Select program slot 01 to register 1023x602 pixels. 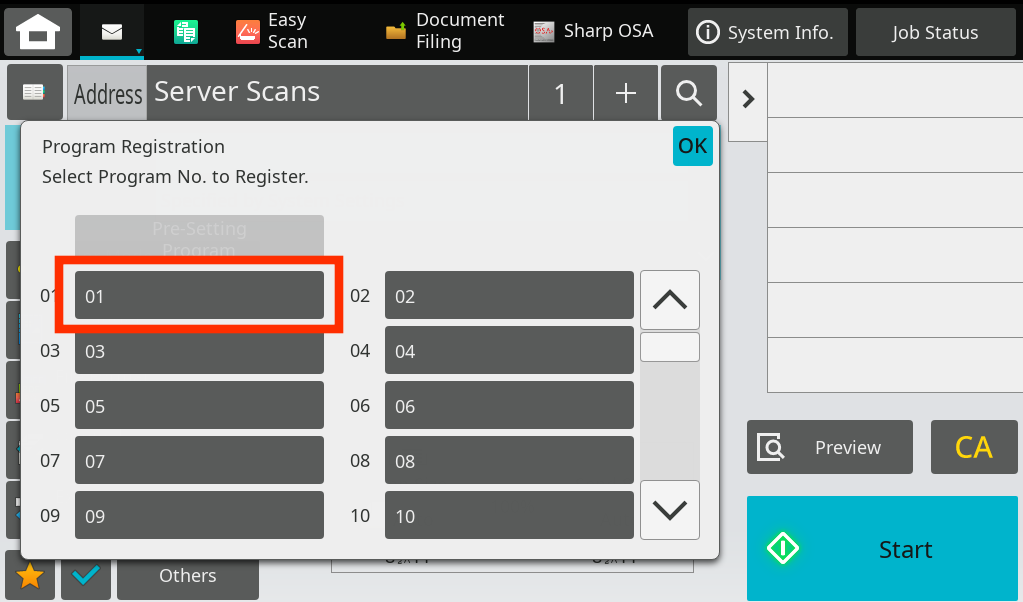[x=199, y=295]
